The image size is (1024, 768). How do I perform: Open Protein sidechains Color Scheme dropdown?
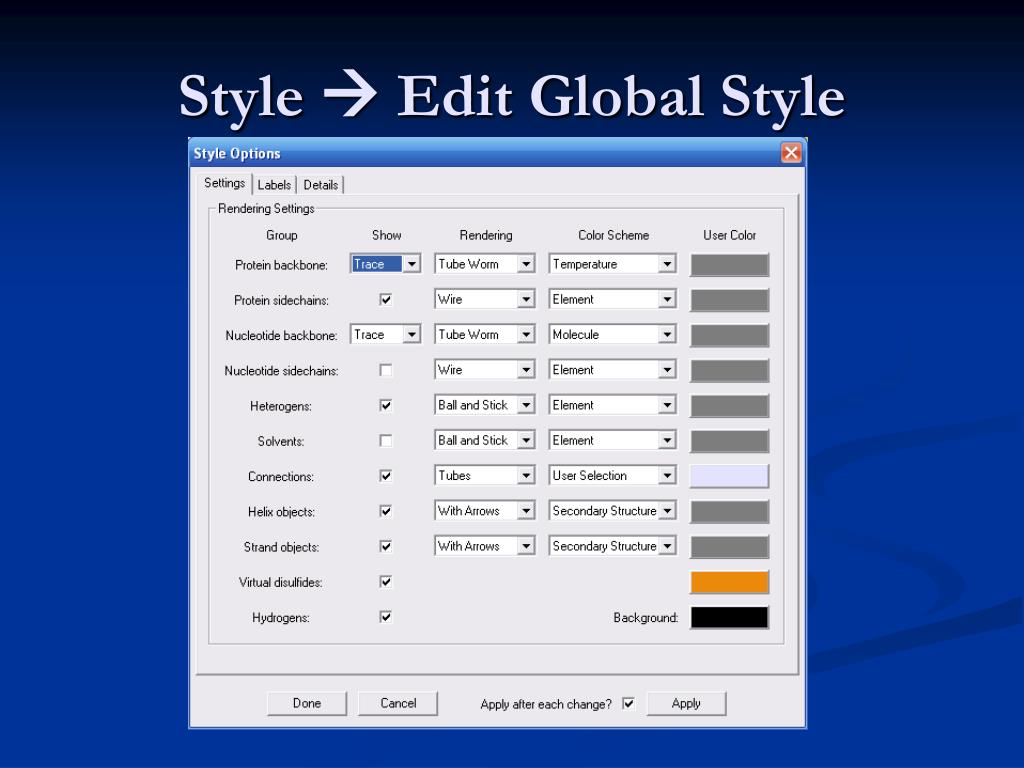(612, 299)
